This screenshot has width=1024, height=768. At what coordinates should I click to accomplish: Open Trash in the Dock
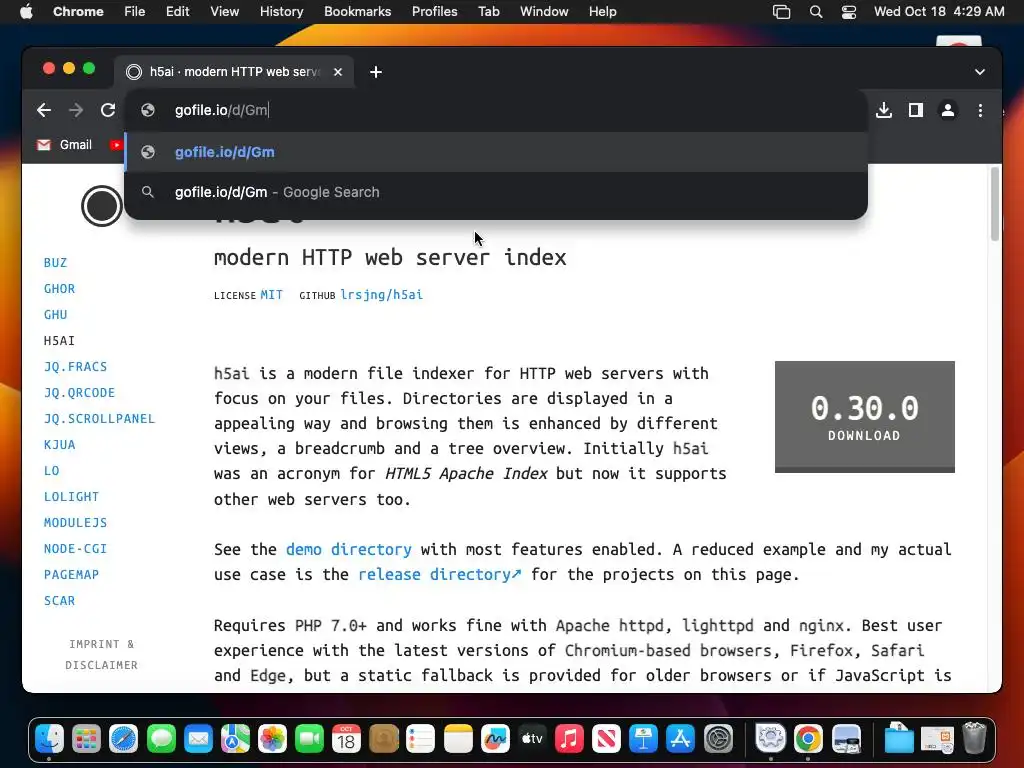(x=974, y=739)
